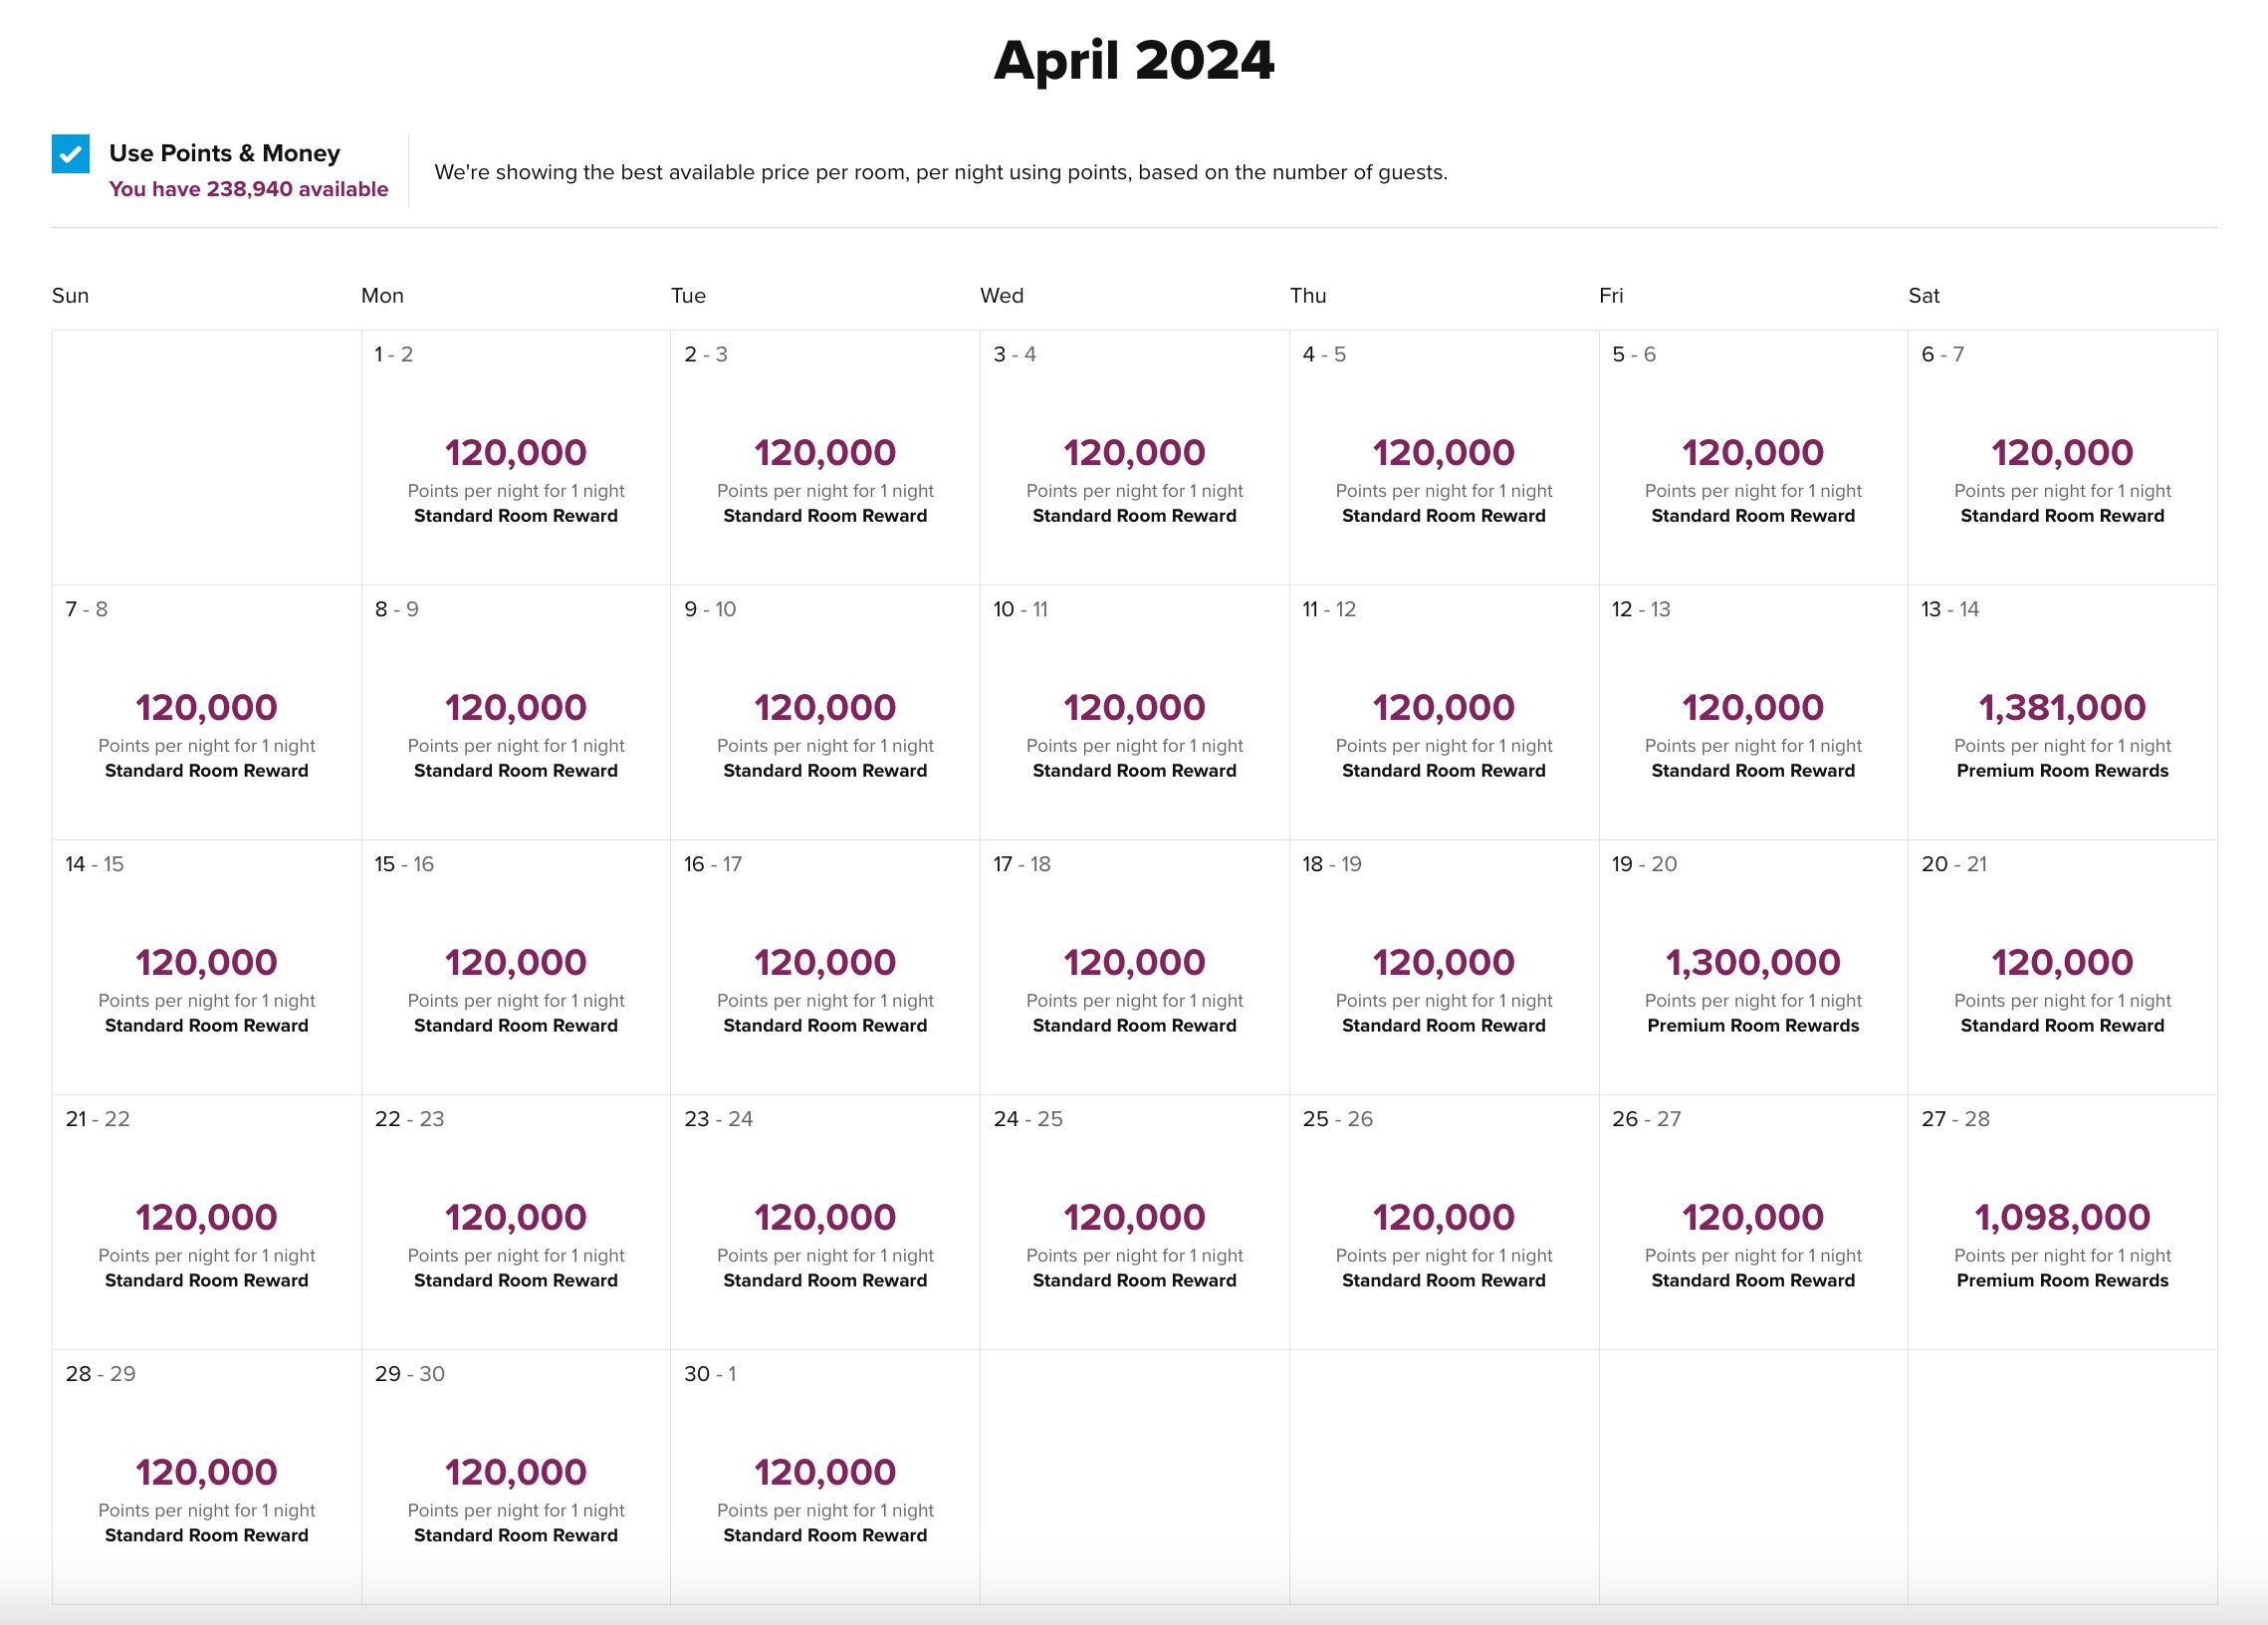
Task: Choose the April 22 - 23 Monday night
Action: (515, 1222)
